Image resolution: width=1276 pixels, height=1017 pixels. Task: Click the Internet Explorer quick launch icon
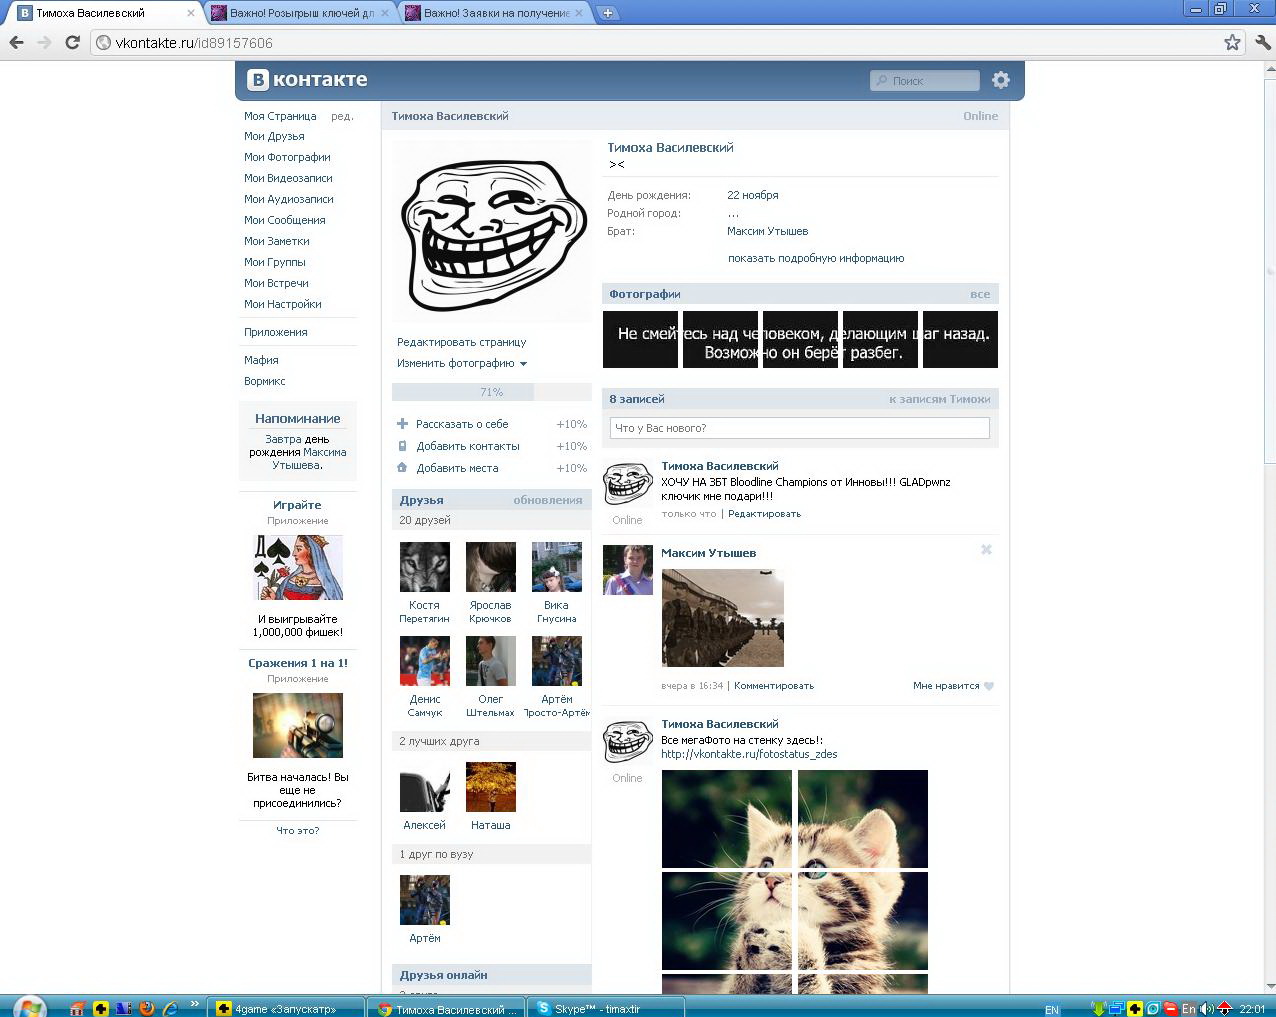(171, 1008)
